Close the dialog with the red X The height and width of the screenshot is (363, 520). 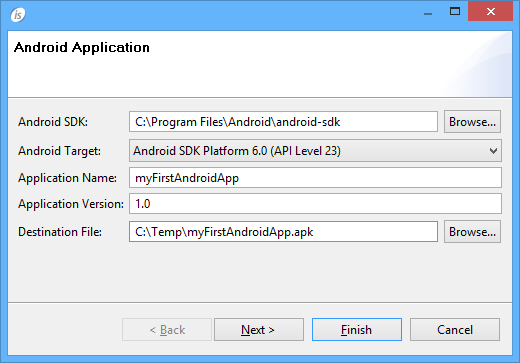[x=490, y=12]
